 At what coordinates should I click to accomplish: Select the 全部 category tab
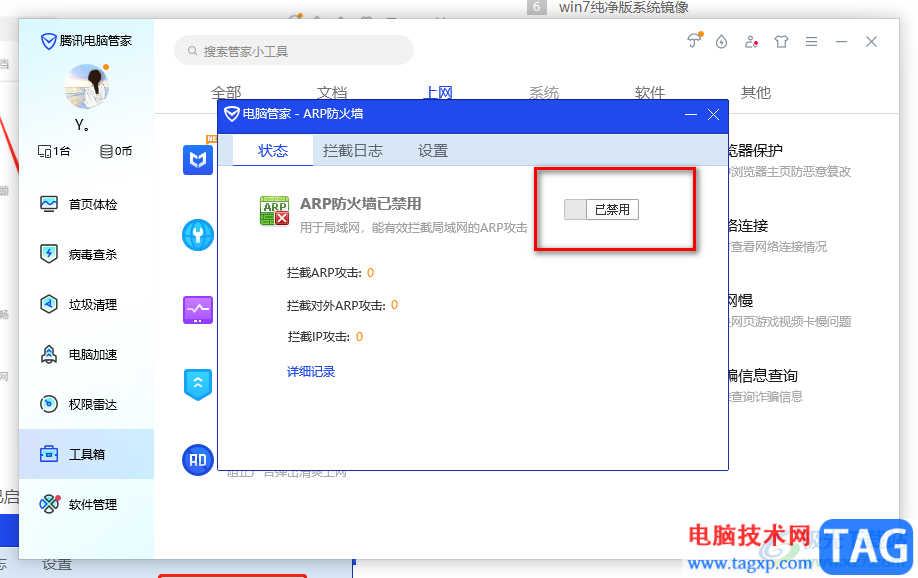(x=226, y=93)
